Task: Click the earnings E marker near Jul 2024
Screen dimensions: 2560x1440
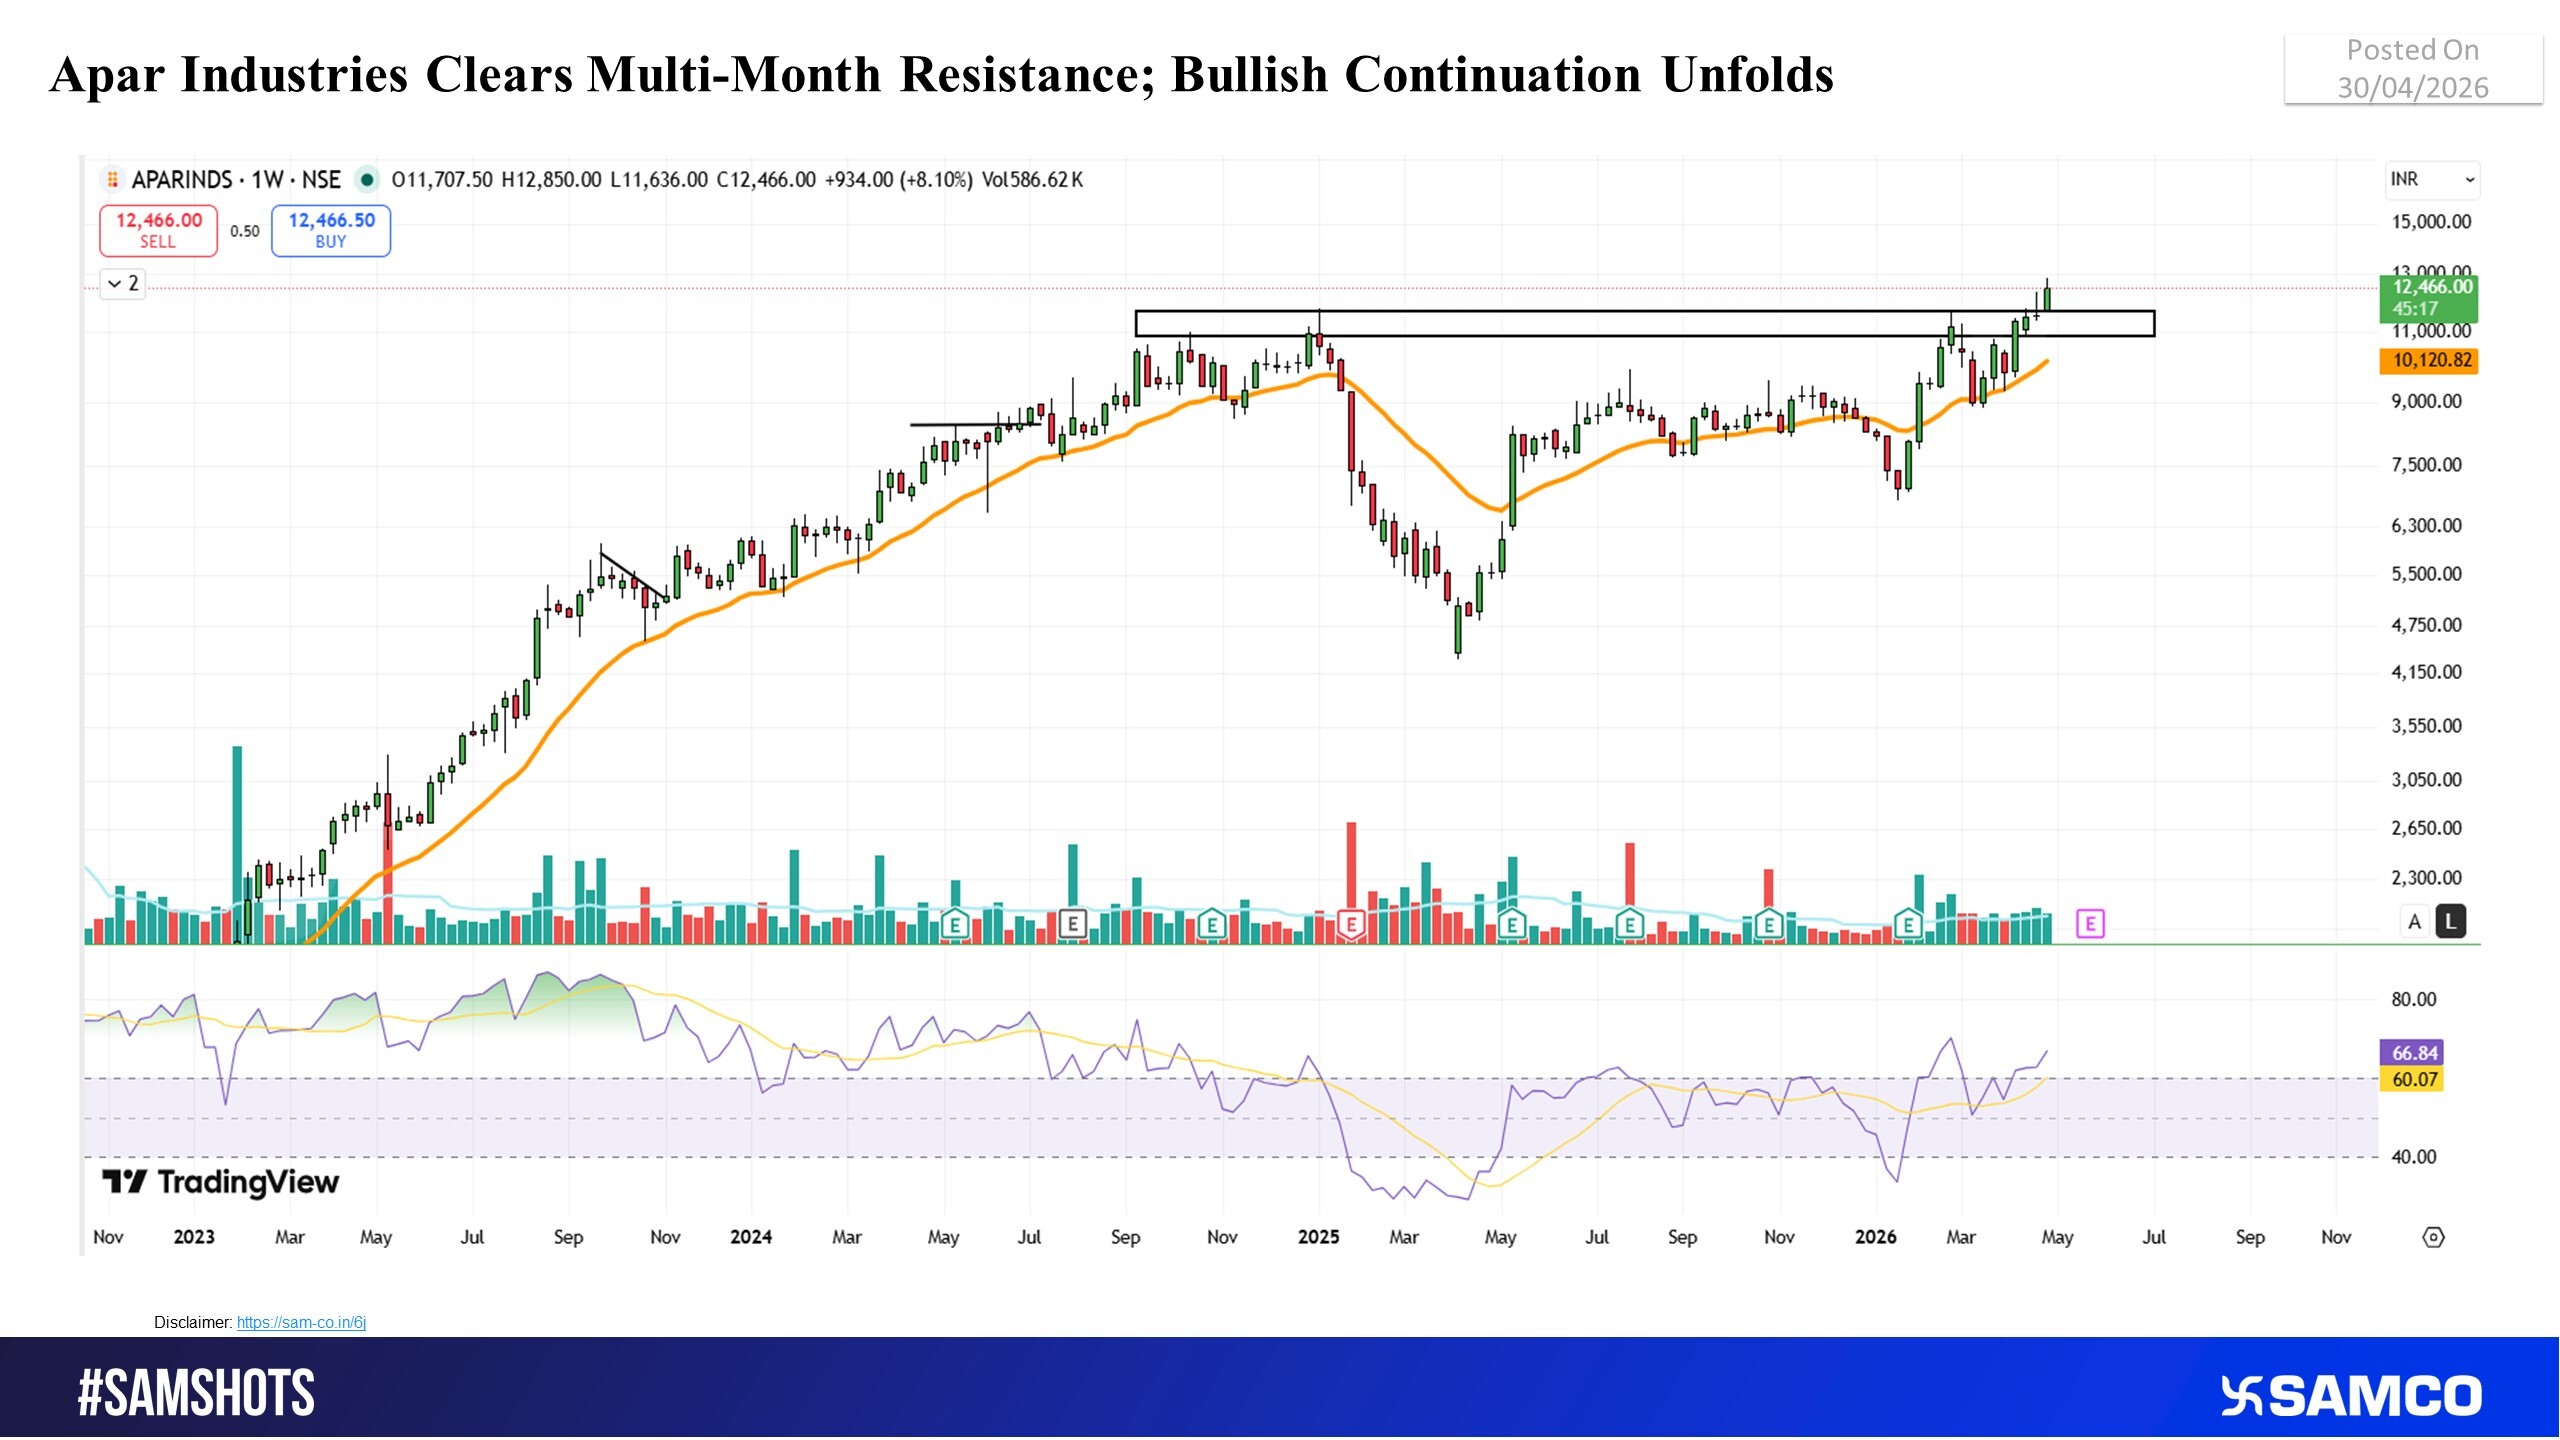Action: 1073,925
